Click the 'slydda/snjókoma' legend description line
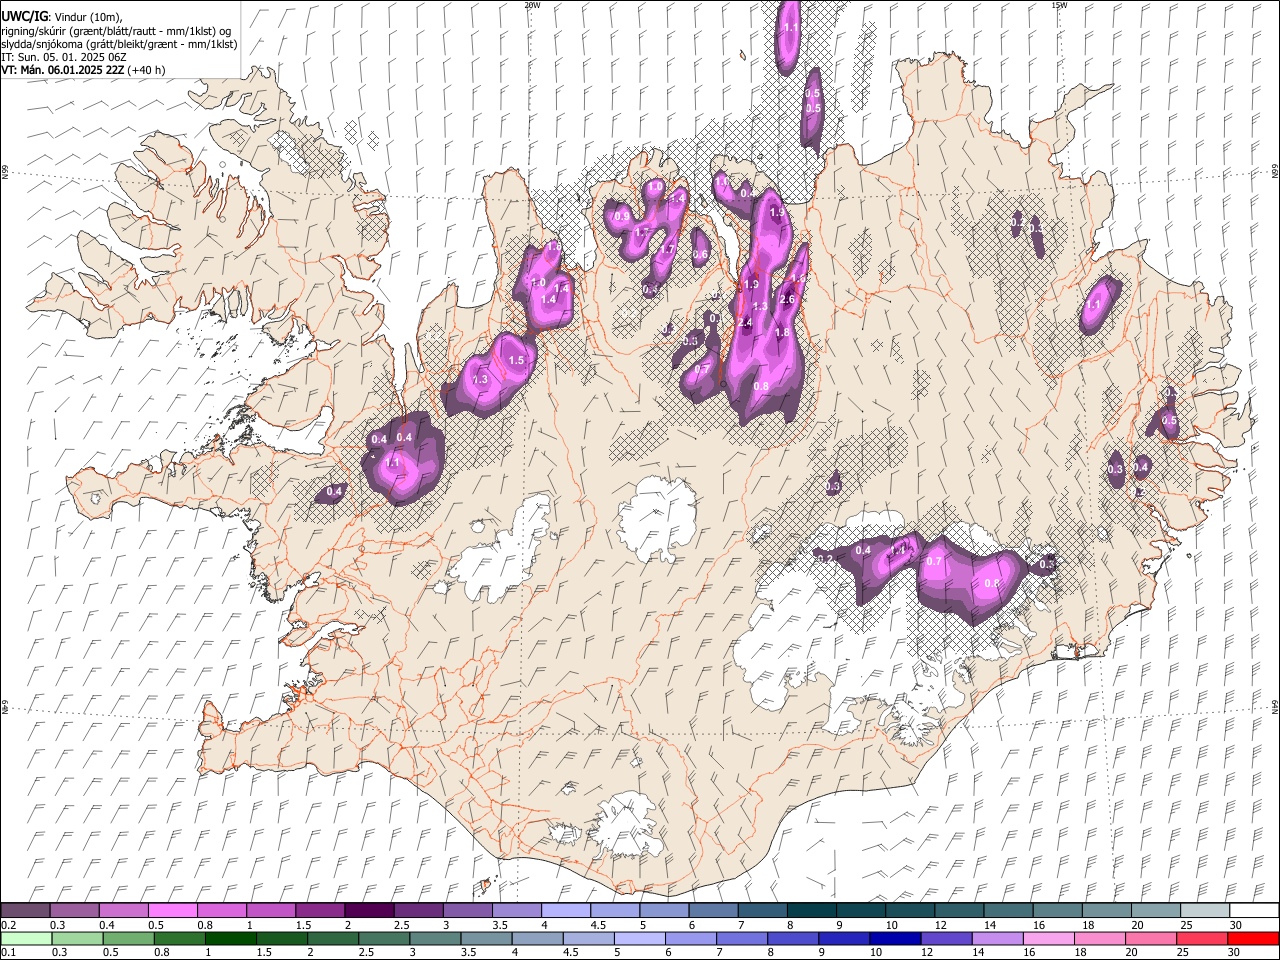The width and height of the screenshot is (1280, 960). pyautogui.click(x=119, y=44)
